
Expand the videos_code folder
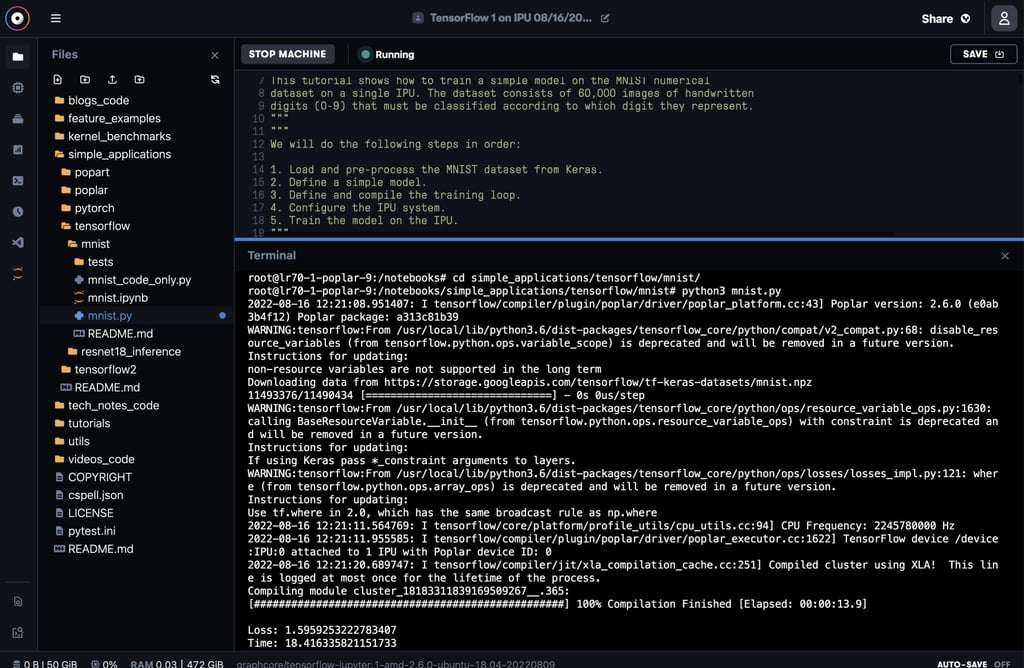click(x=95, y=460)
